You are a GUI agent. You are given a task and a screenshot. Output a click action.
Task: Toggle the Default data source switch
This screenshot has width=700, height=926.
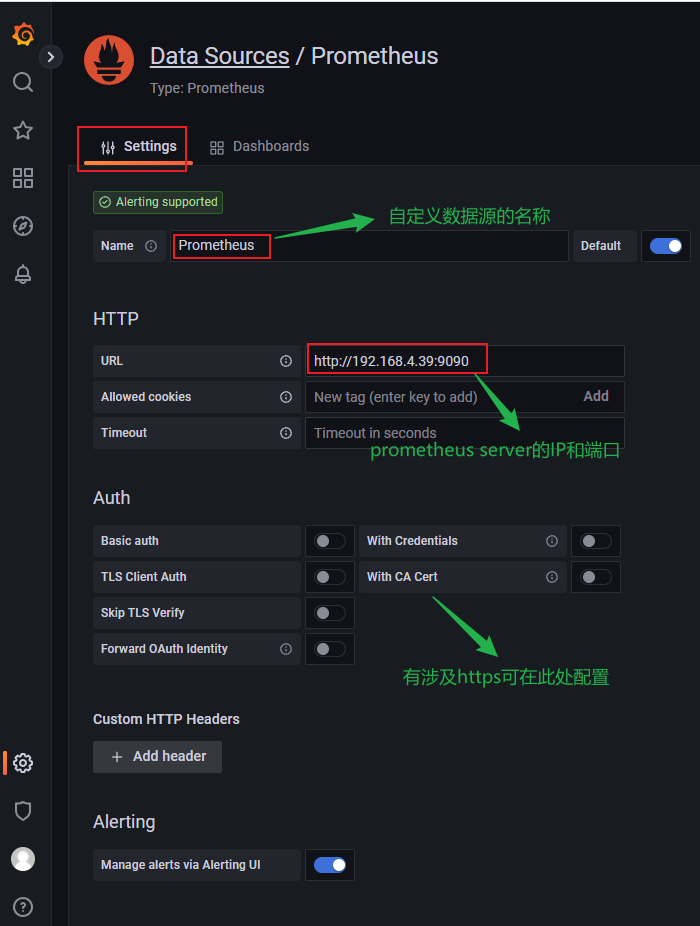(x=666, y=246)
